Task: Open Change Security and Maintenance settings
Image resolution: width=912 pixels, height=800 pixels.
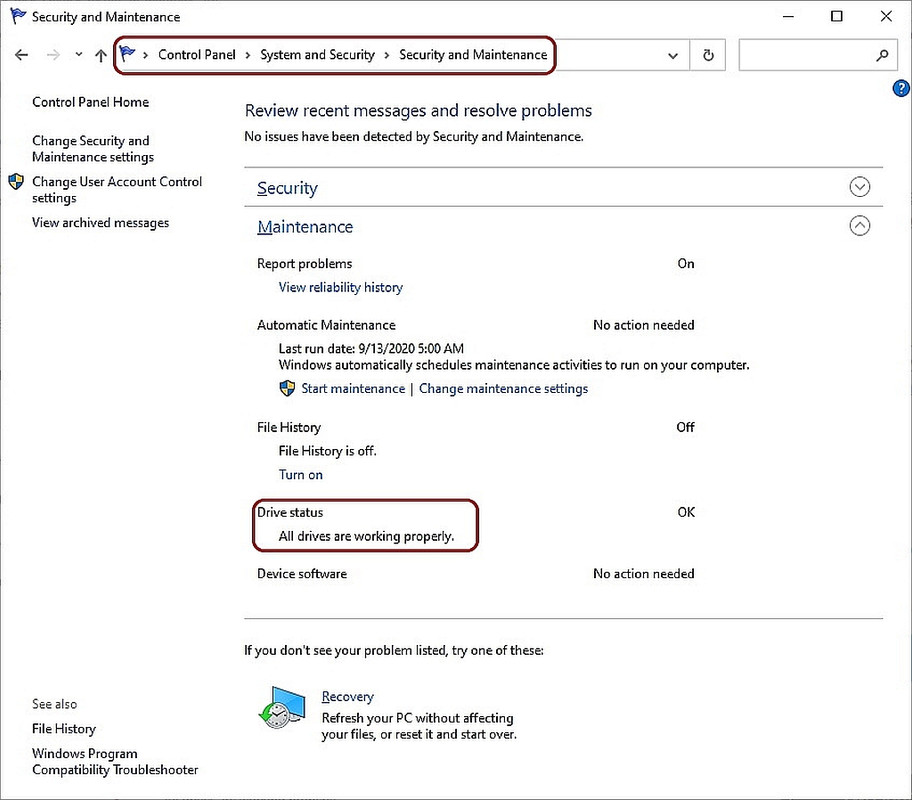Action: coord(93,149)
